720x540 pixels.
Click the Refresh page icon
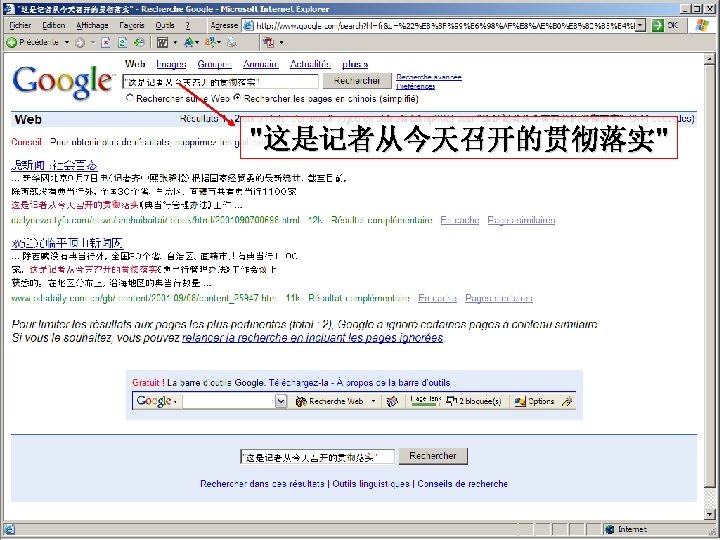[122, 43]
